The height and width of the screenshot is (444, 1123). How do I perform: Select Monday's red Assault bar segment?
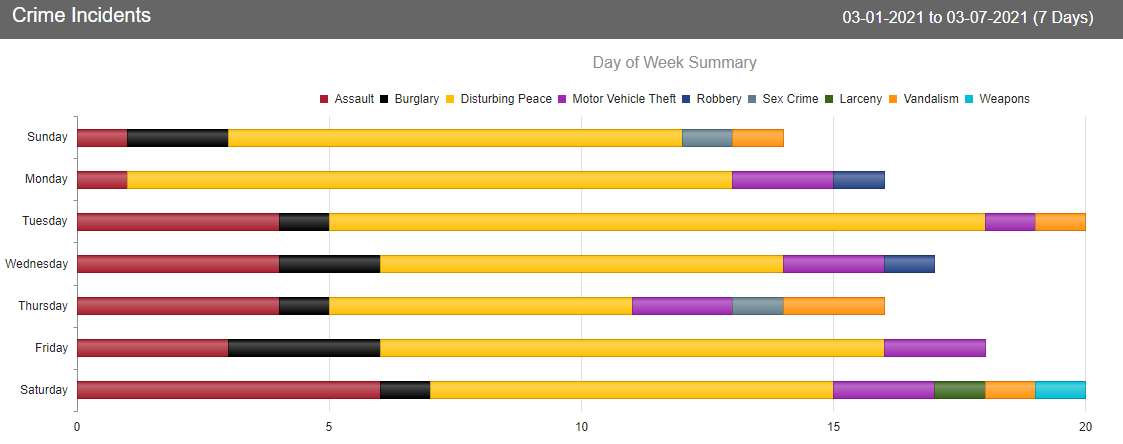click(x=102, y=180)
